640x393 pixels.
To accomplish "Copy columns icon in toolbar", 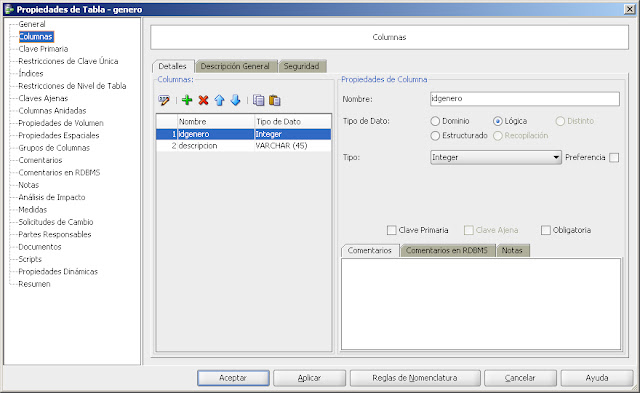I will point(258,100).
